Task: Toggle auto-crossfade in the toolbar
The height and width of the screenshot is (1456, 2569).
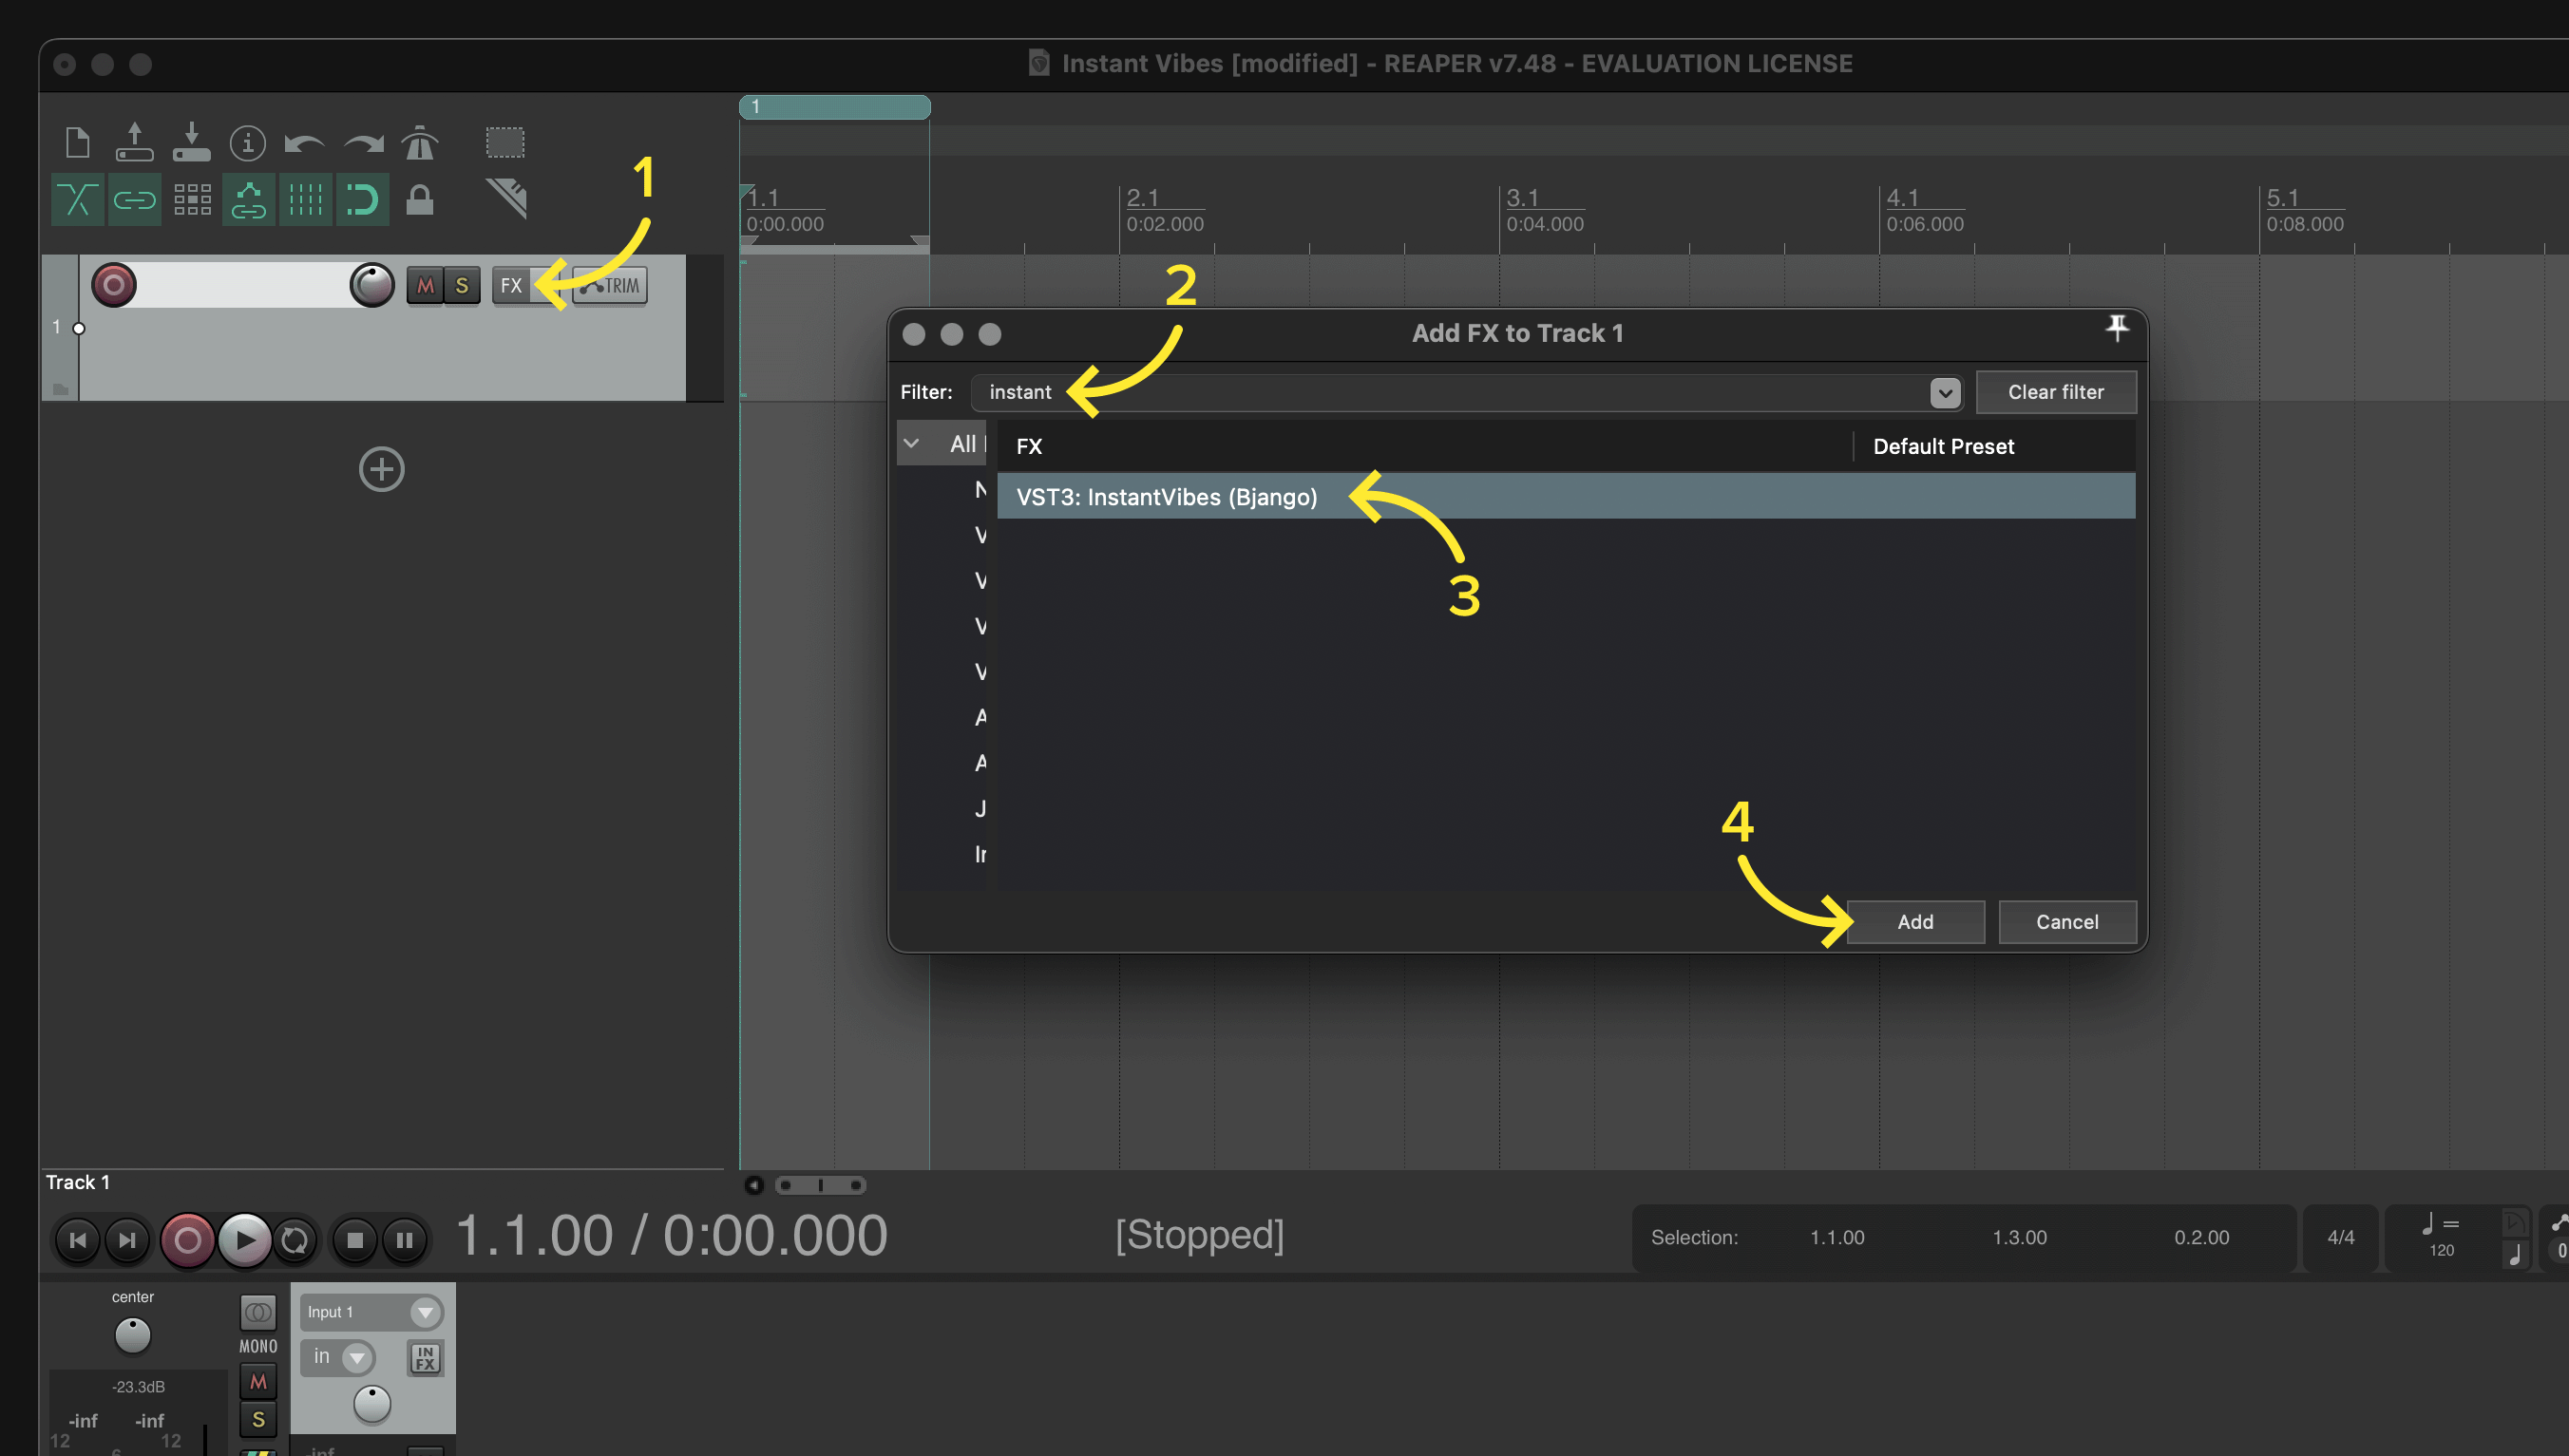Action: tap(77, 200)
